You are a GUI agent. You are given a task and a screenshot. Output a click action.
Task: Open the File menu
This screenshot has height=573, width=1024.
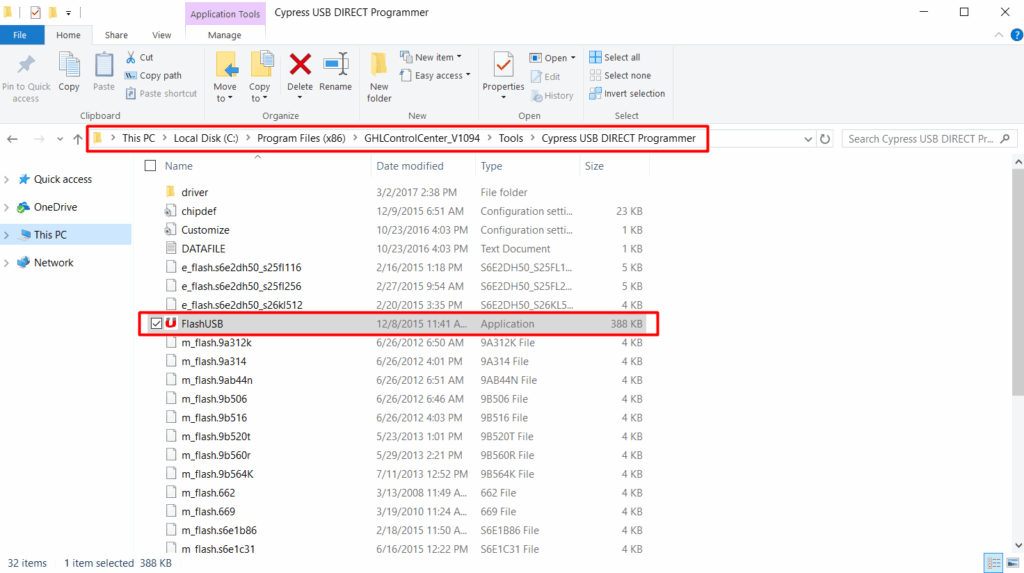20,35
